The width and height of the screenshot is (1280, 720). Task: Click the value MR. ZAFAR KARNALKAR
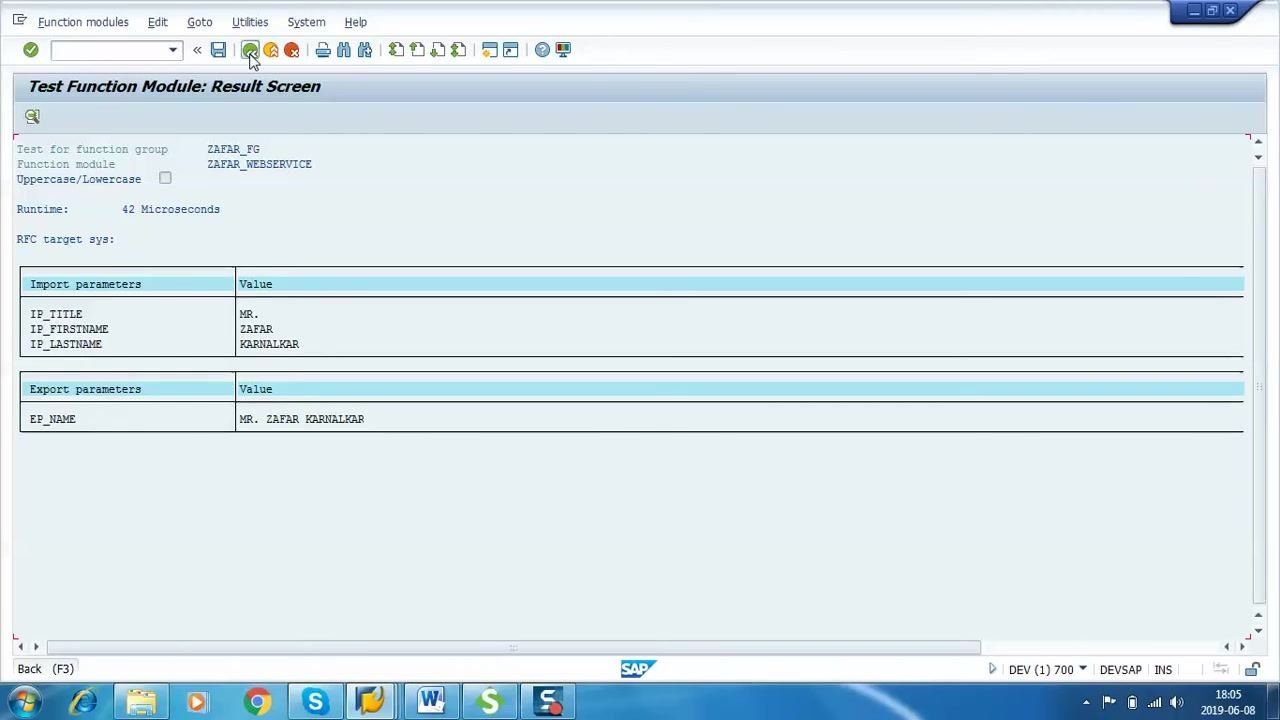coord(302,419)
